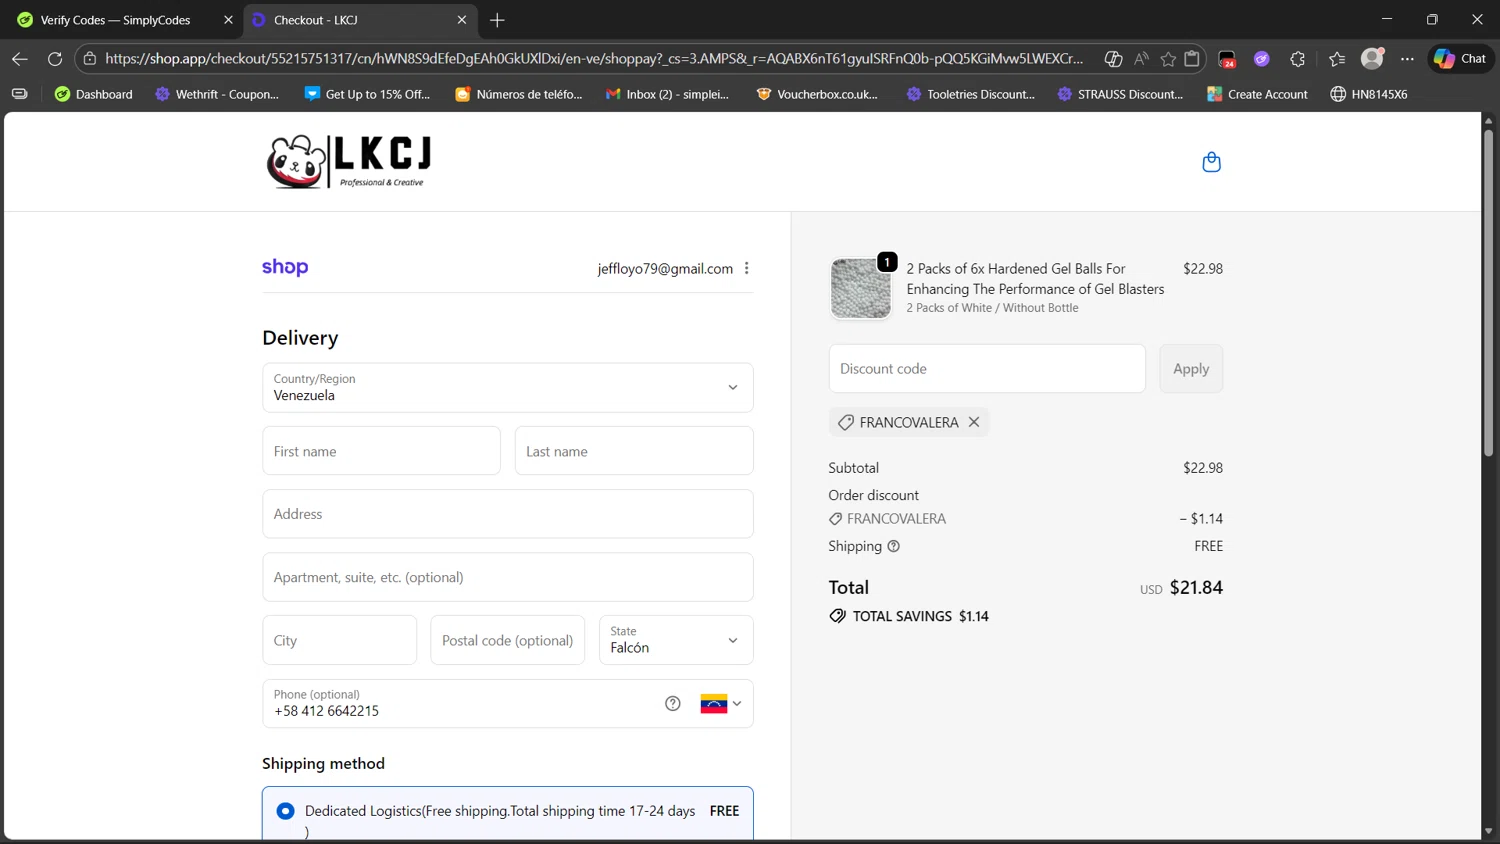Screen dimensions: 1500x844
Task: Open the Voucherbox.co.uk bookmark
Action: pyautogui.click(x=817, y=94)
